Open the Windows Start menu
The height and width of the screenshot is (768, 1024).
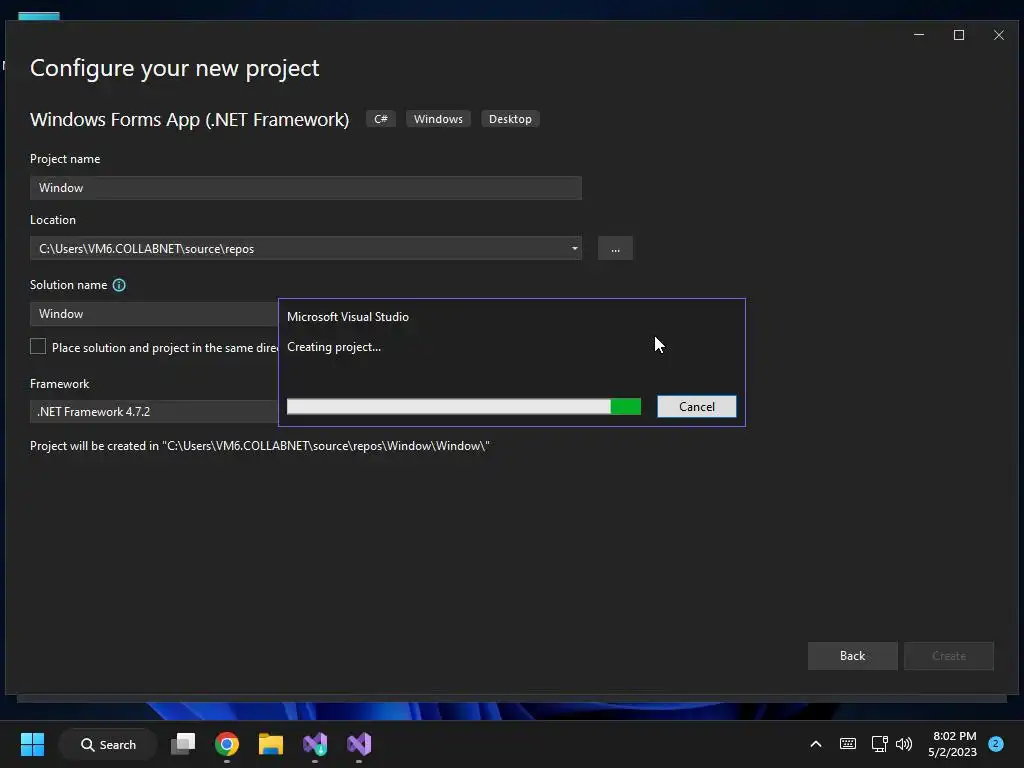coord(32,744)
